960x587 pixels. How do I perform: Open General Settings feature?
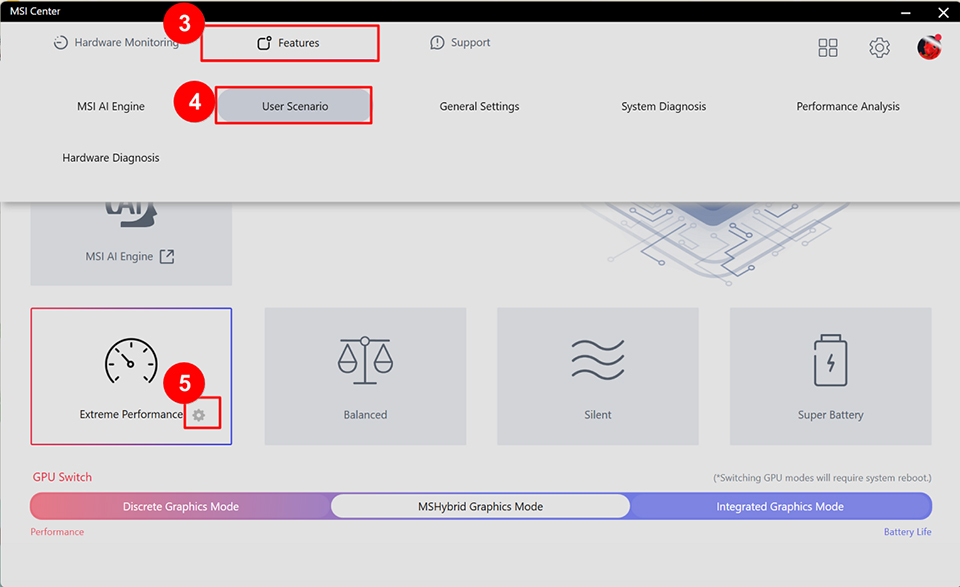(479, 107)
